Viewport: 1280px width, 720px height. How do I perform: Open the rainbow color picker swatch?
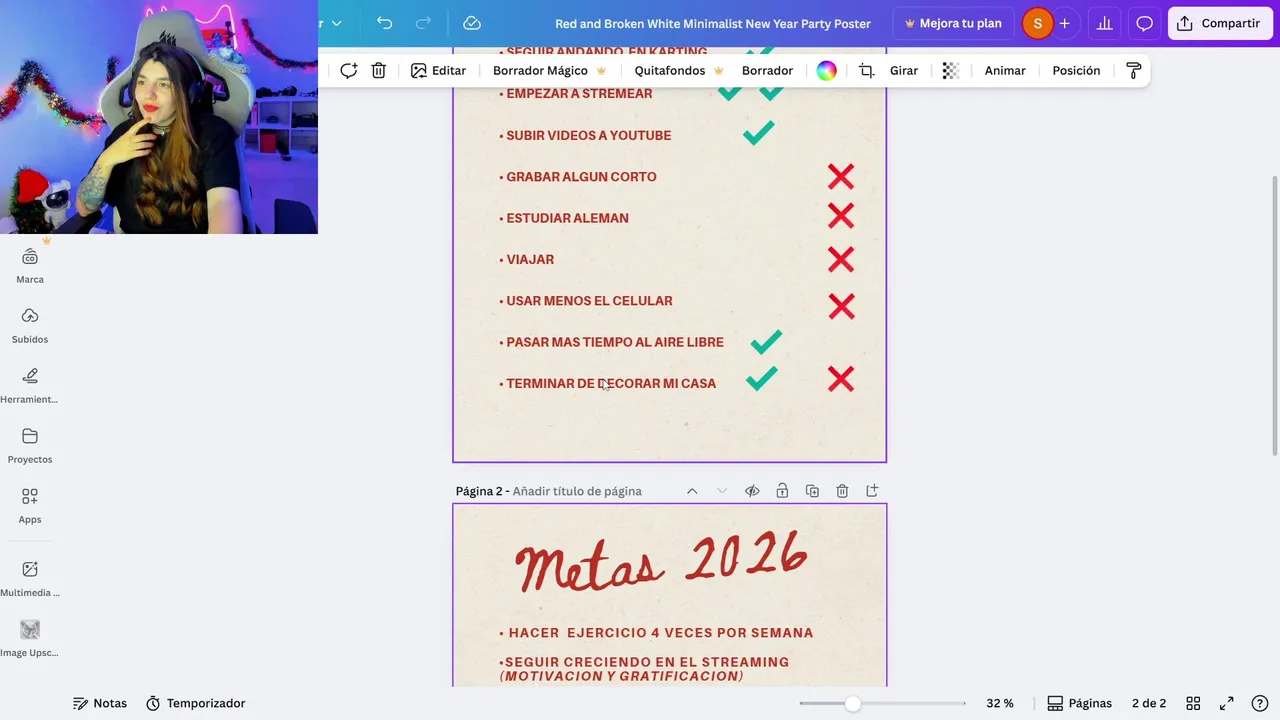826,71
